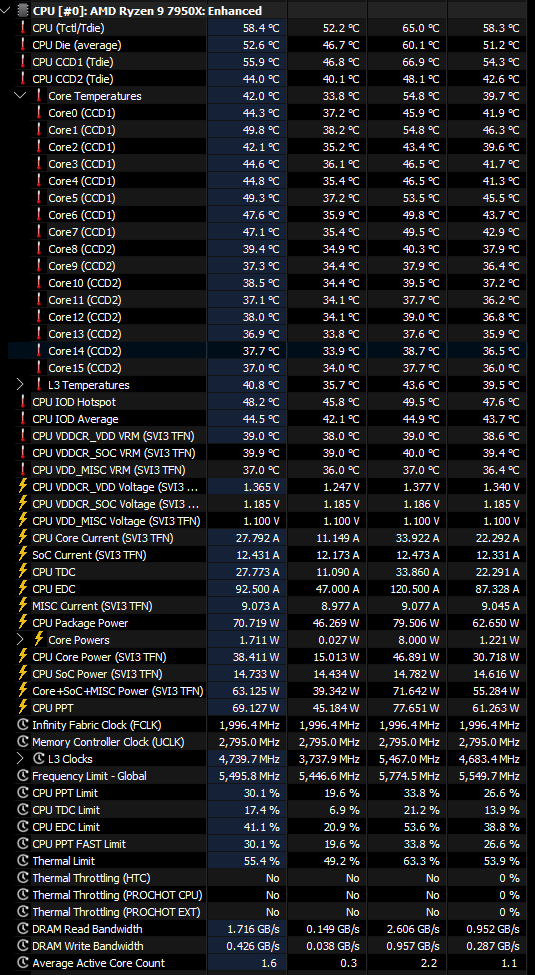The image size is (535, 975).
Task: Select the CPU EDC Limit row
Action: click(268, 826)
